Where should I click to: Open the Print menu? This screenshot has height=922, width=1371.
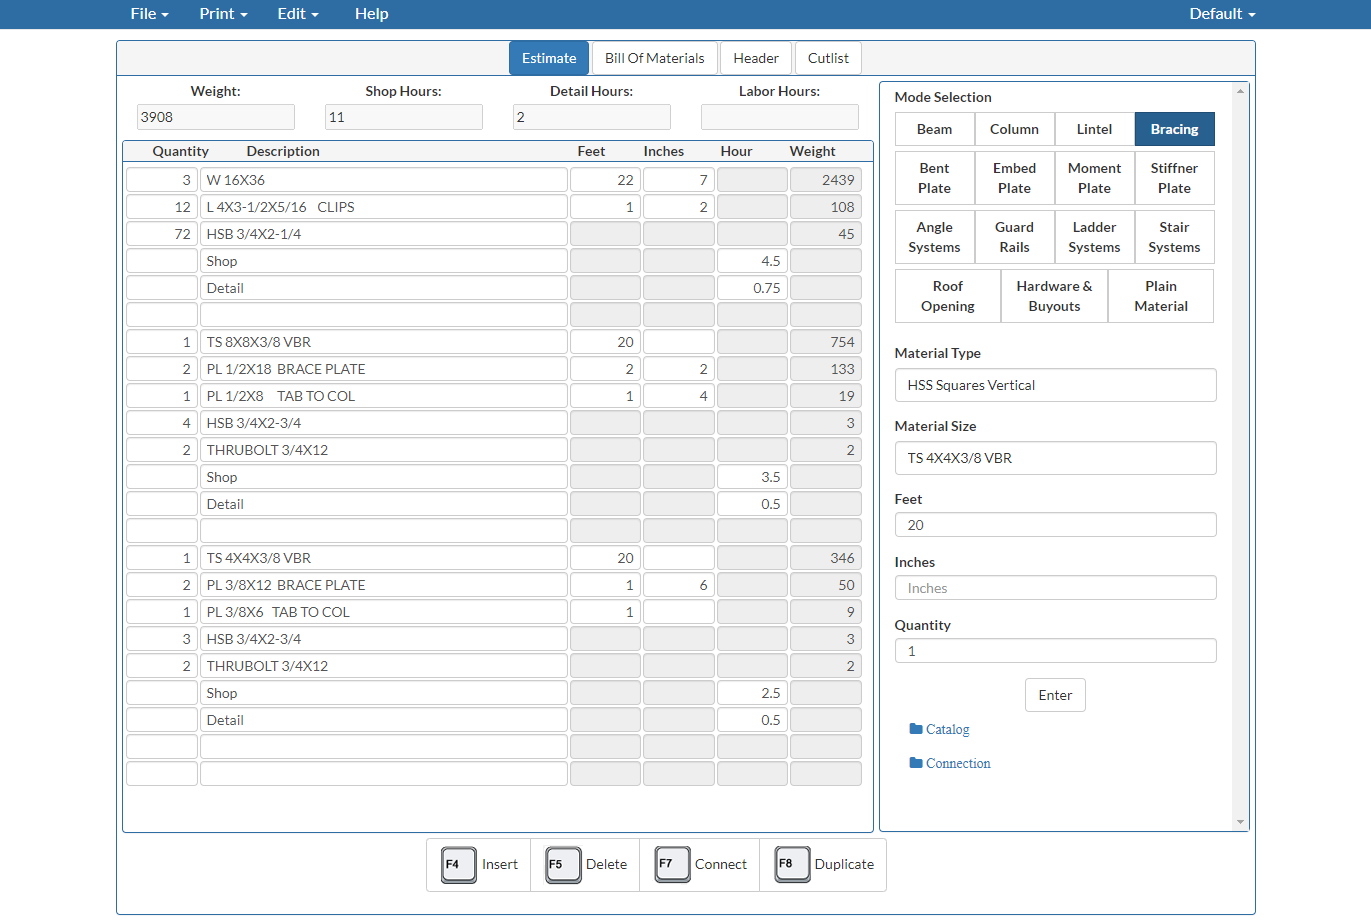click(x=223, y=14)
